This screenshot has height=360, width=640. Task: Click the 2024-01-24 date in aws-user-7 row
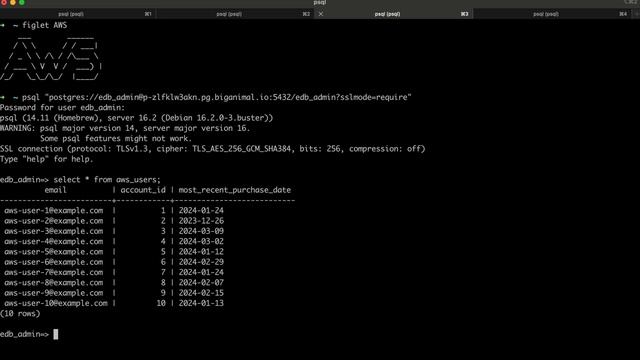pyautogui.click(x=201, y=272)
